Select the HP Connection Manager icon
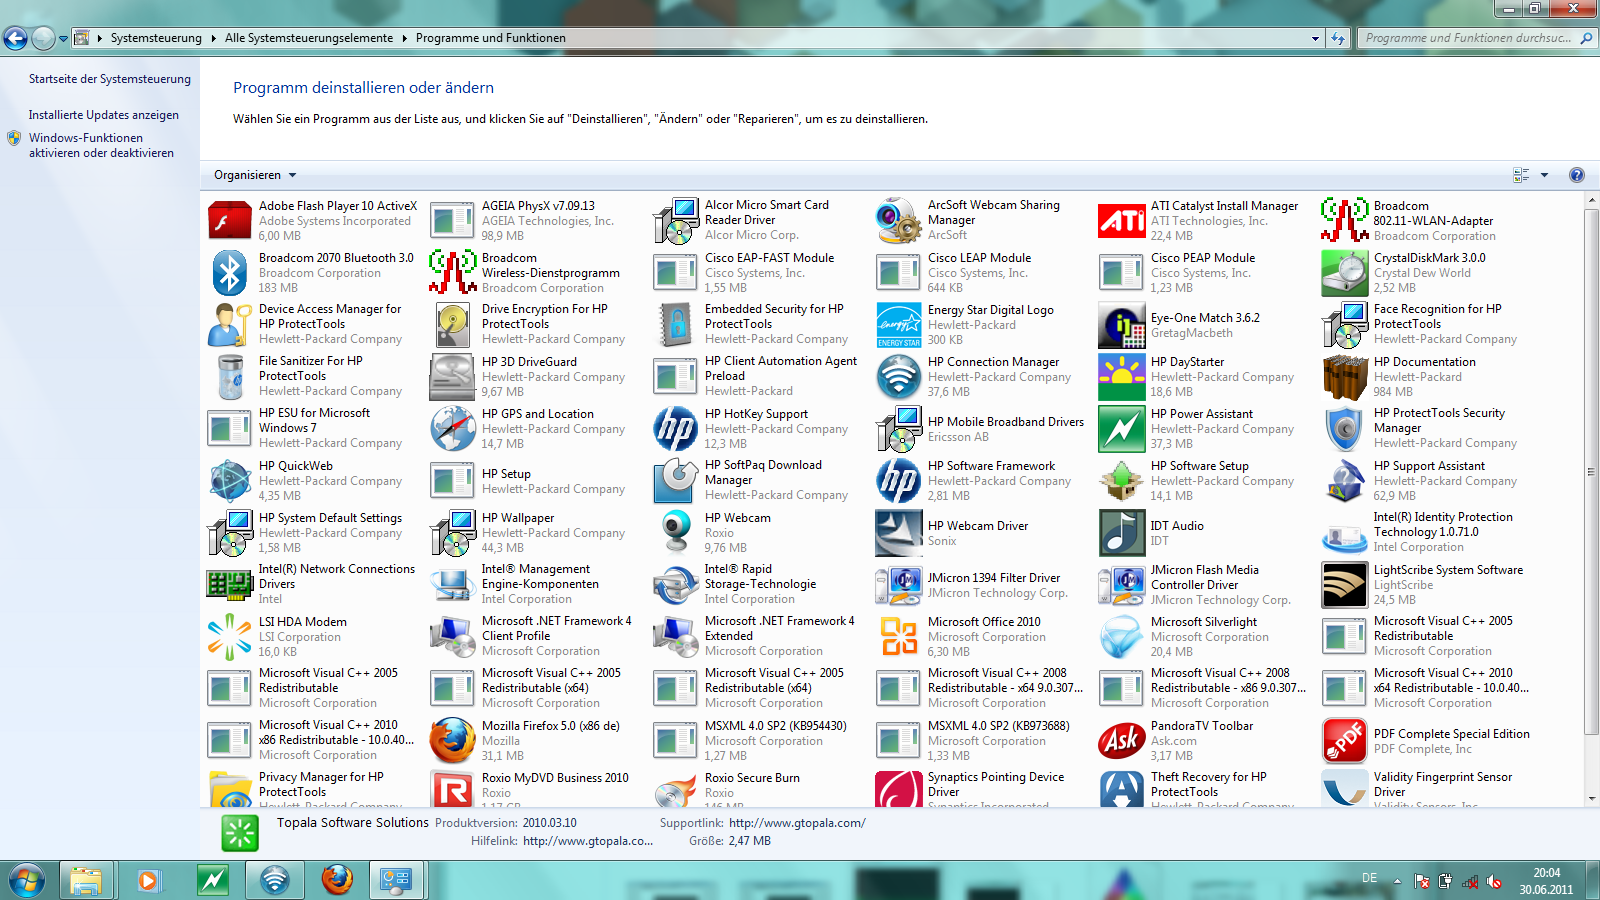 [898, 377]
